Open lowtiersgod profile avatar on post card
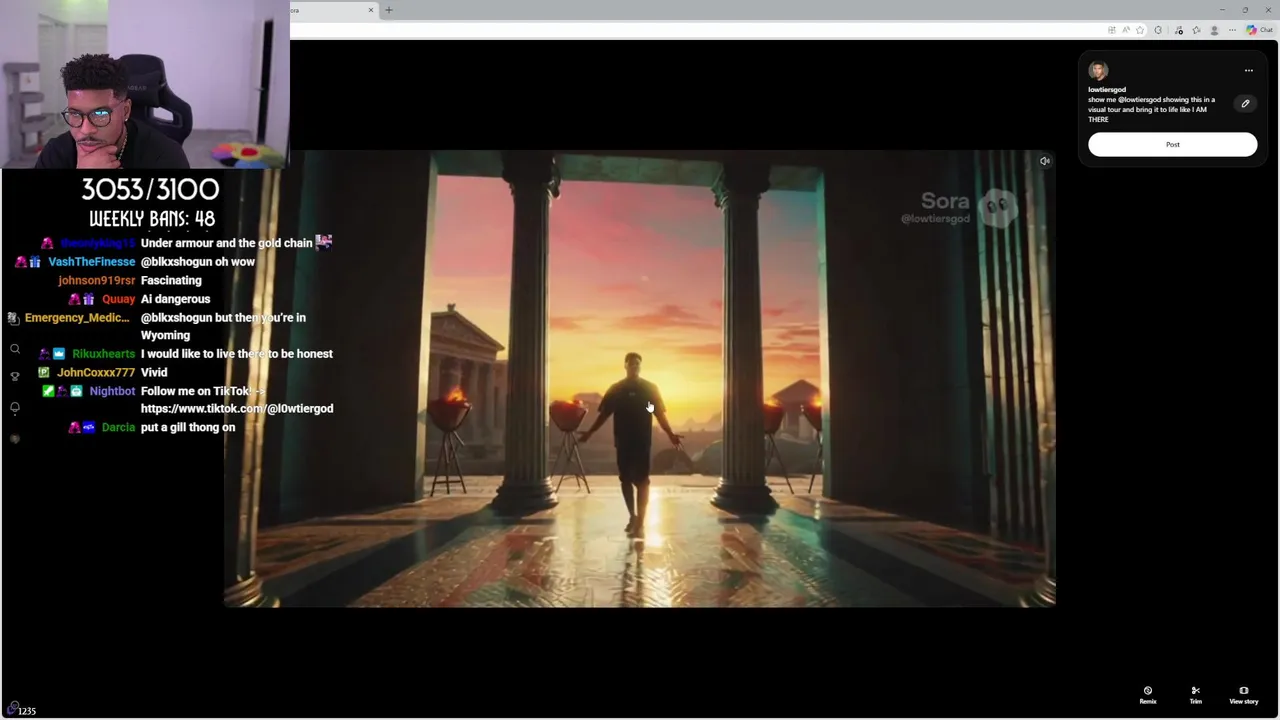This screenshot has height=720, width=1280. point(1098,71)
